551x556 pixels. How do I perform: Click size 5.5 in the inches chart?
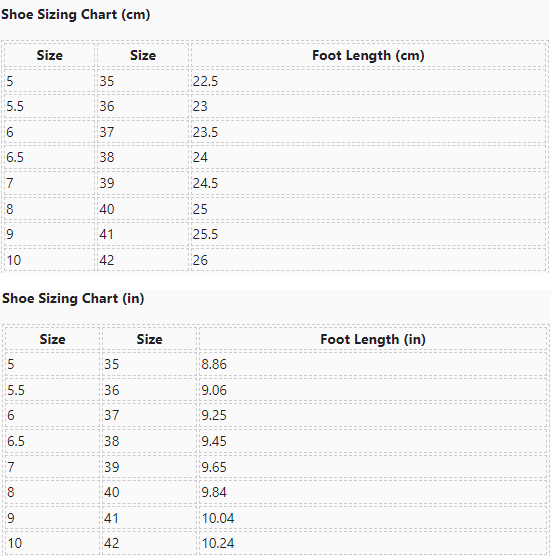coord(52,390)
